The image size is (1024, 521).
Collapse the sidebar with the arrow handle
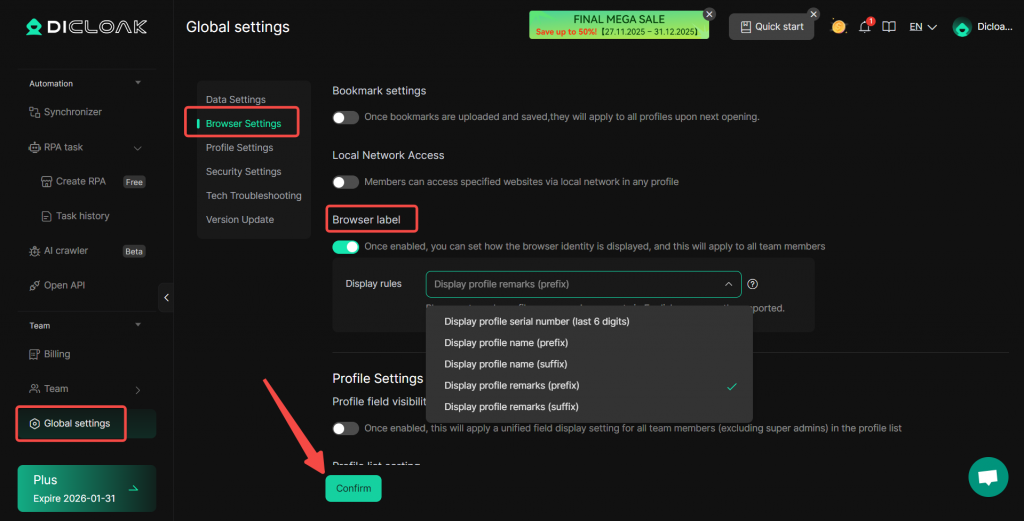166,297
